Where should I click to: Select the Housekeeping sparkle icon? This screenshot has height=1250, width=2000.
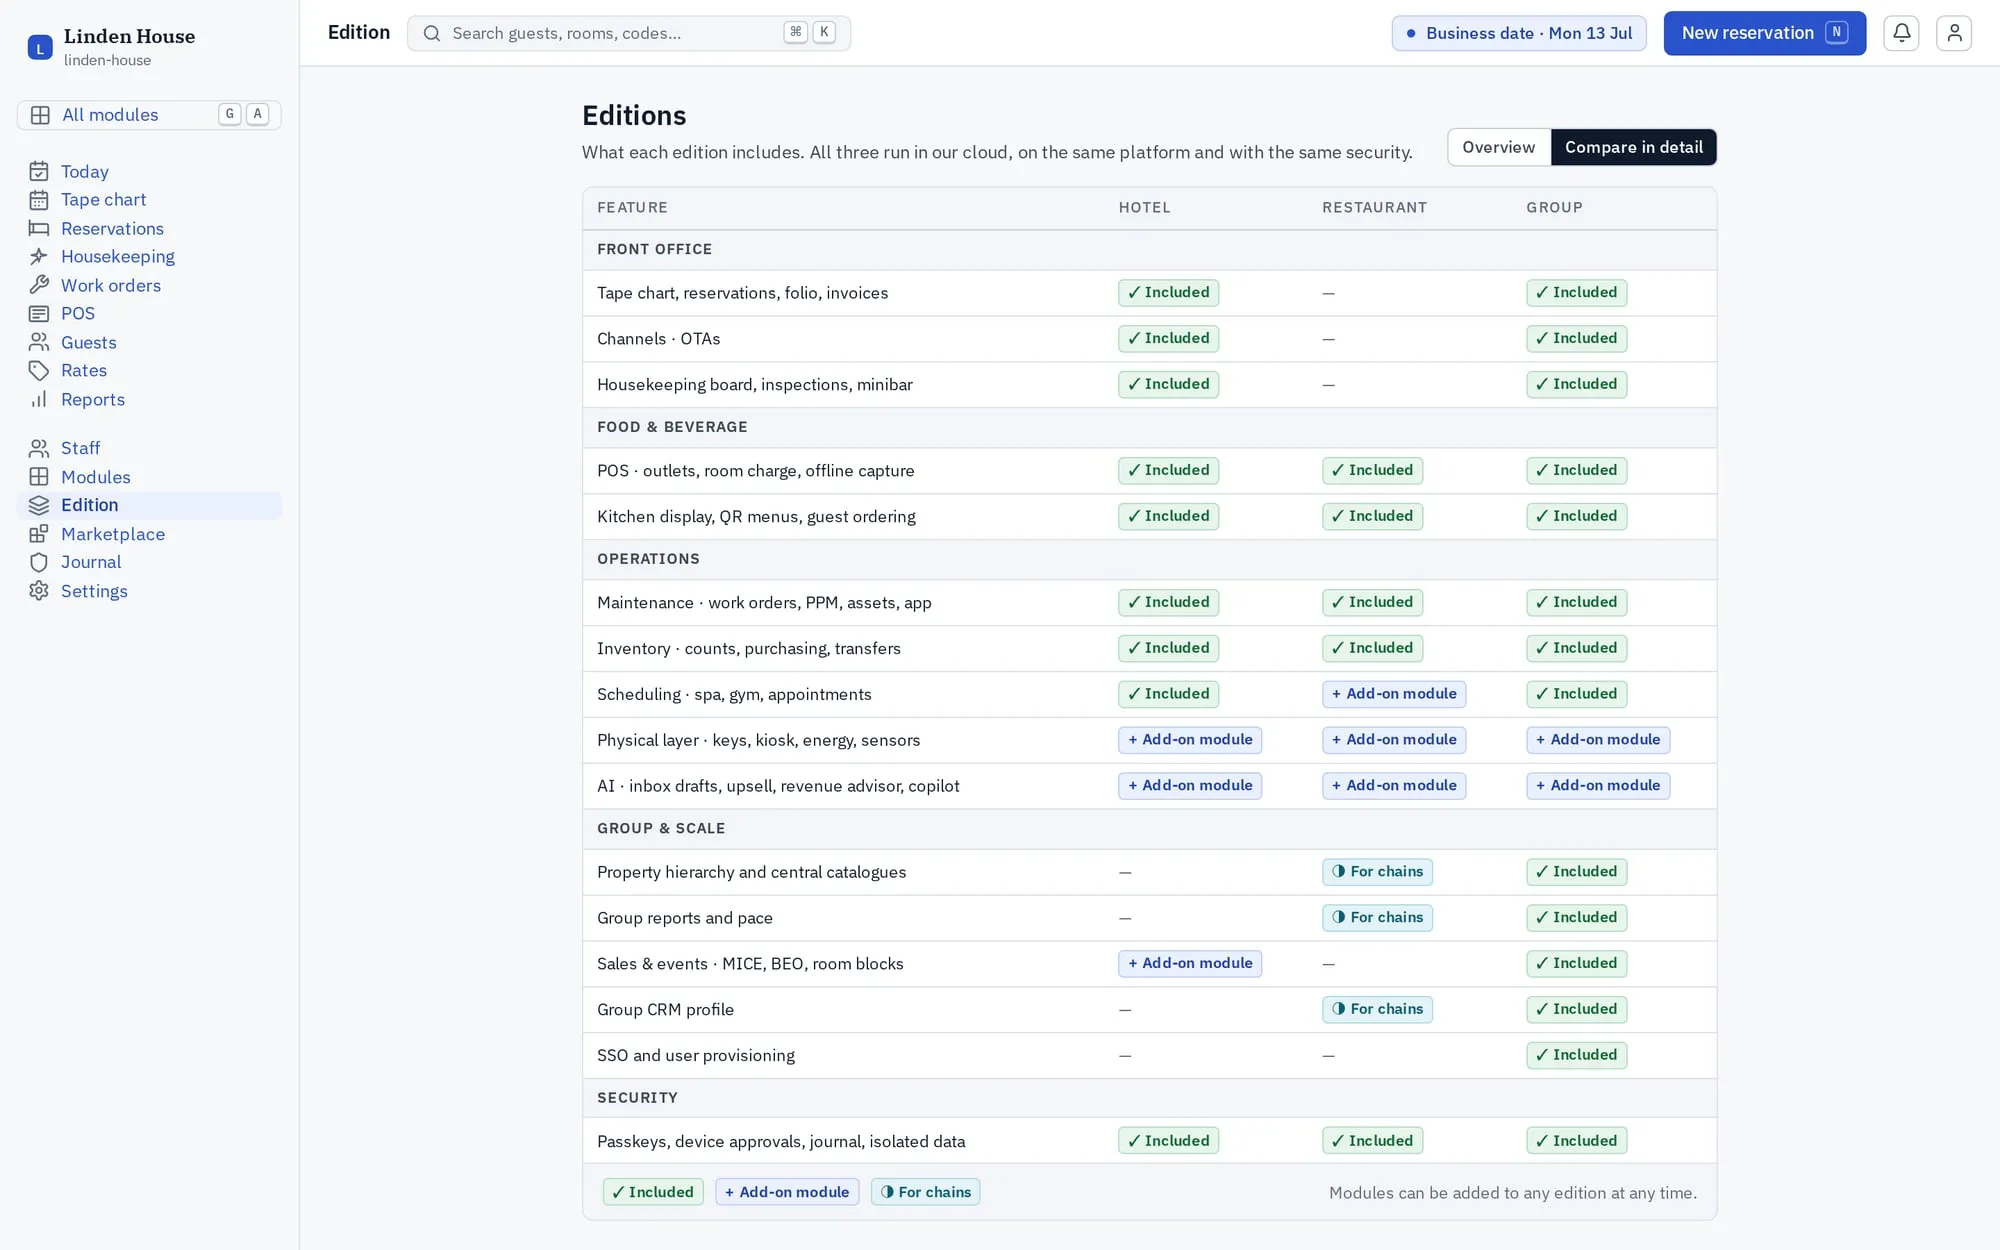tap(39, 257)
